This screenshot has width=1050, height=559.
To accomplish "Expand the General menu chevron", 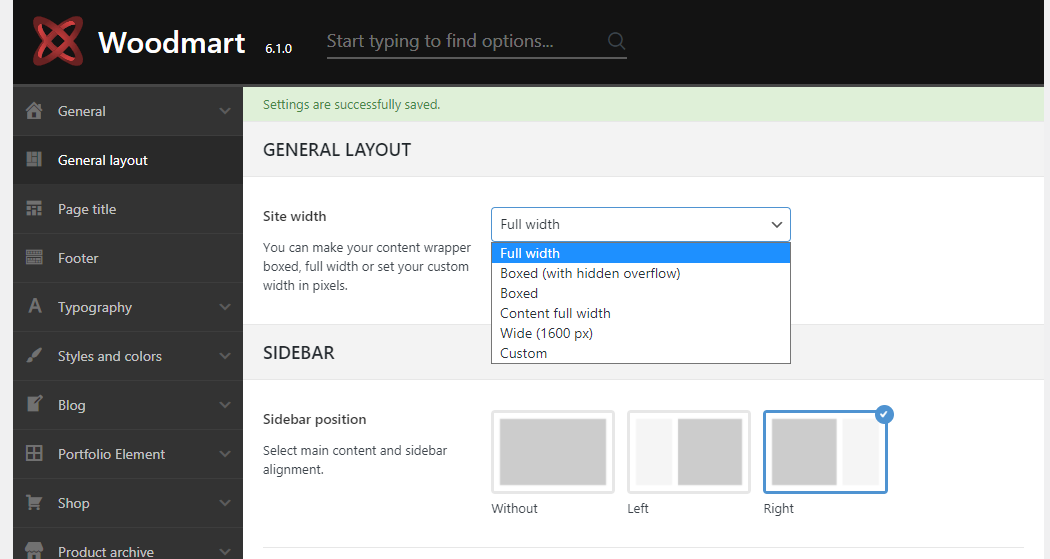I will [225, 111].
